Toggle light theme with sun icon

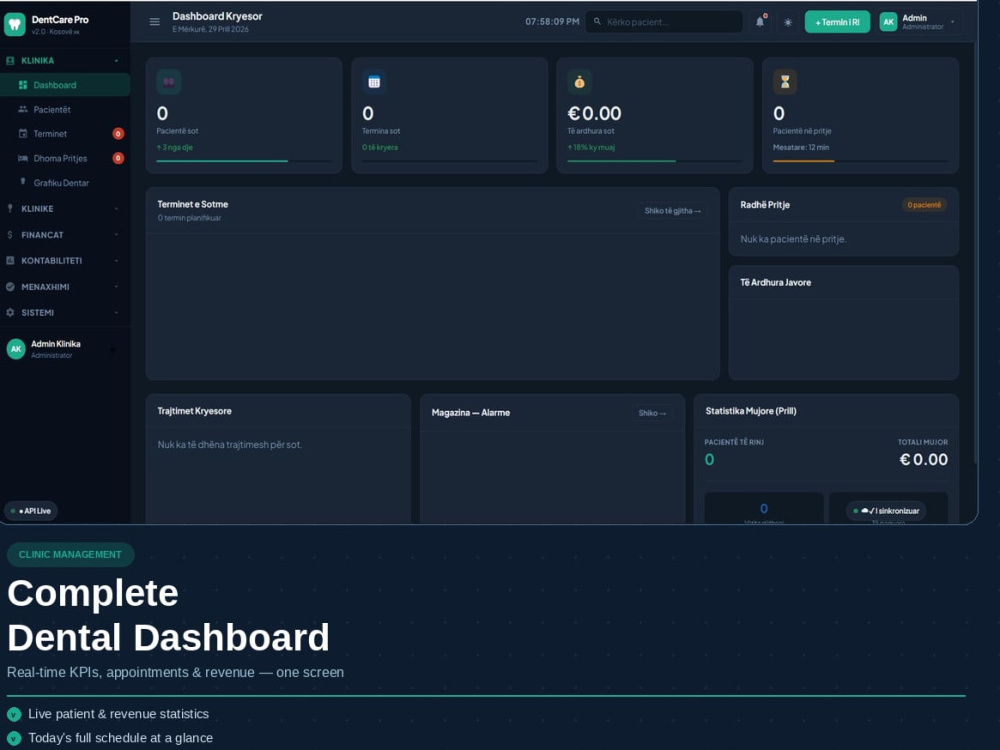(x=788, y=22)
